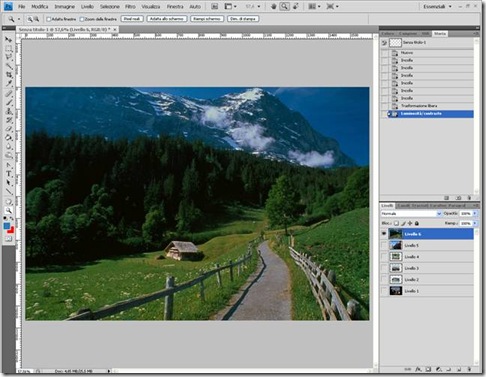Image resolution: width=486 pixels, height=377 pixels.
Task: Click the Pixel reali button
Action: pyautogui.click(x=132, y=19)
